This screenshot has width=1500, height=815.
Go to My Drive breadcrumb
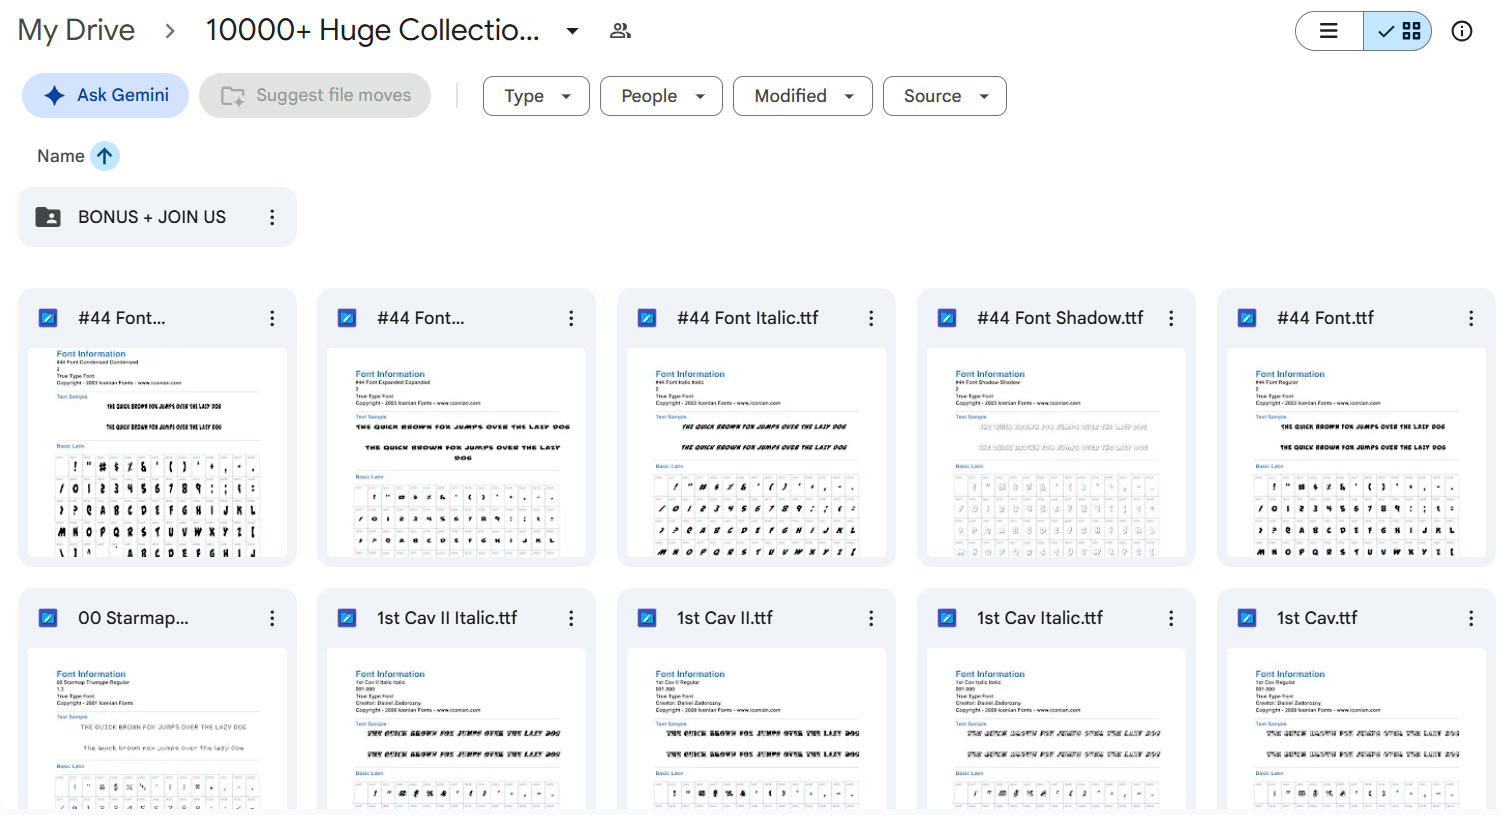76,30
